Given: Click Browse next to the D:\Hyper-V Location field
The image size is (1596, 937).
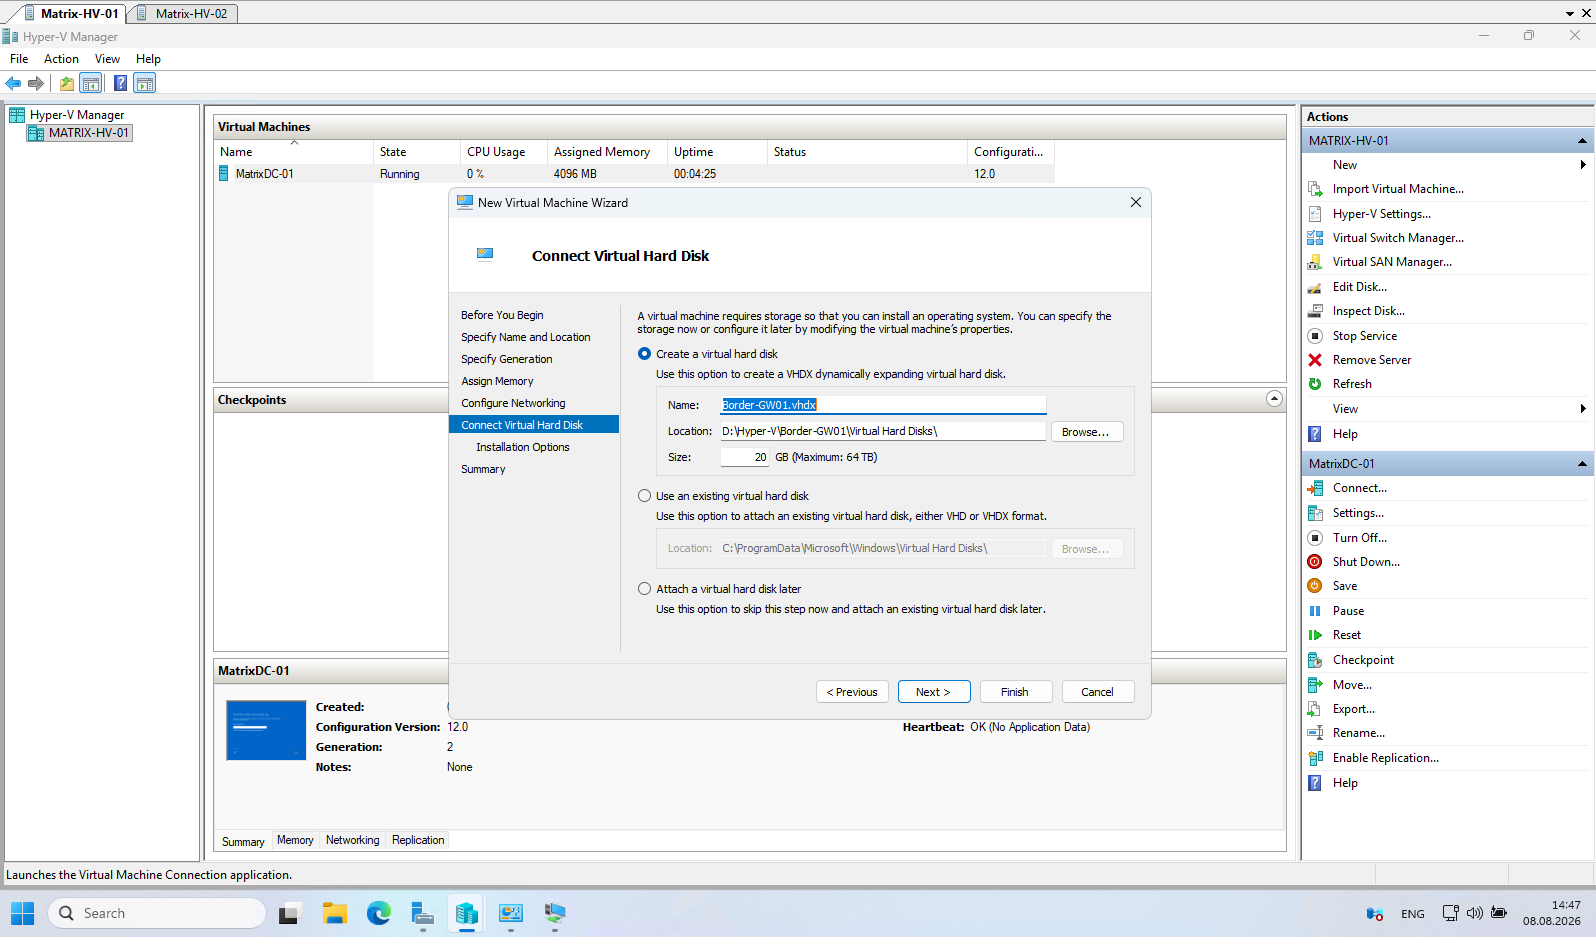Looking at the screenshot, I should click(x=1086, y=432).
